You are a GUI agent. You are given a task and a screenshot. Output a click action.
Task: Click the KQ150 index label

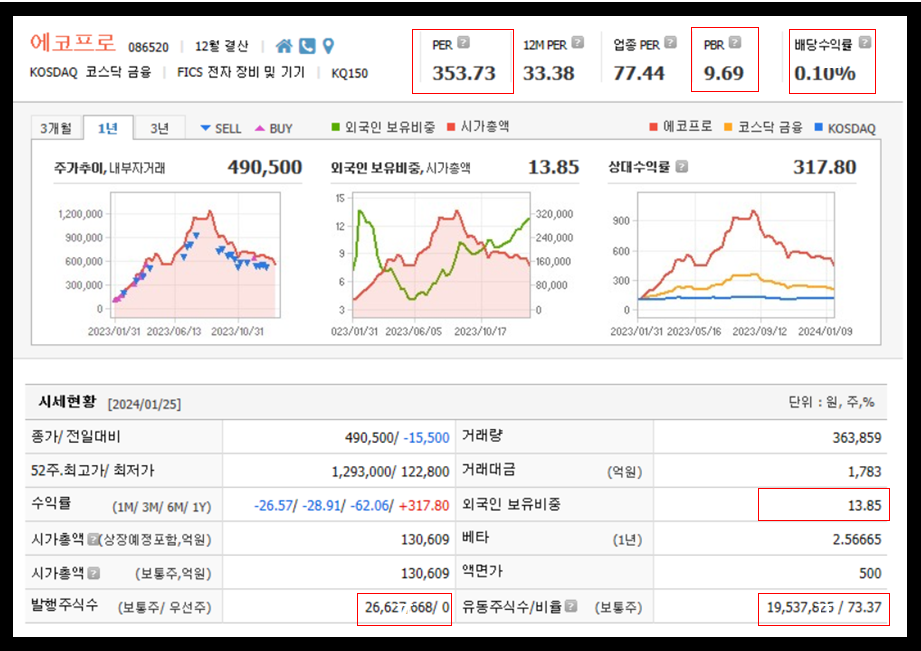click(349, 73)
